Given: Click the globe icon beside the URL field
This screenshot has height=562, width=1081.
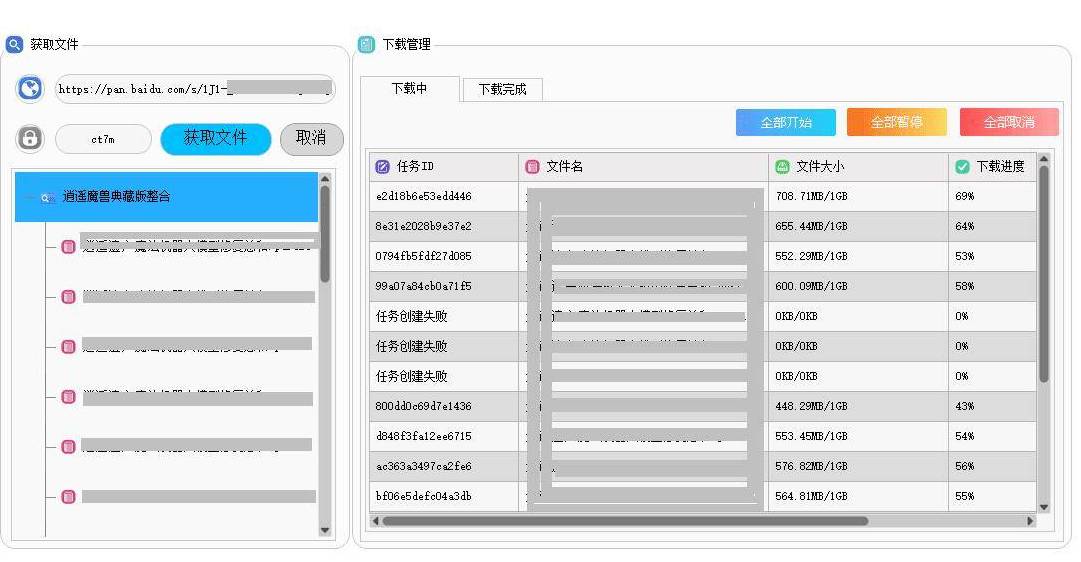Looking at the screenshot, I should click(x=30, y=89).
